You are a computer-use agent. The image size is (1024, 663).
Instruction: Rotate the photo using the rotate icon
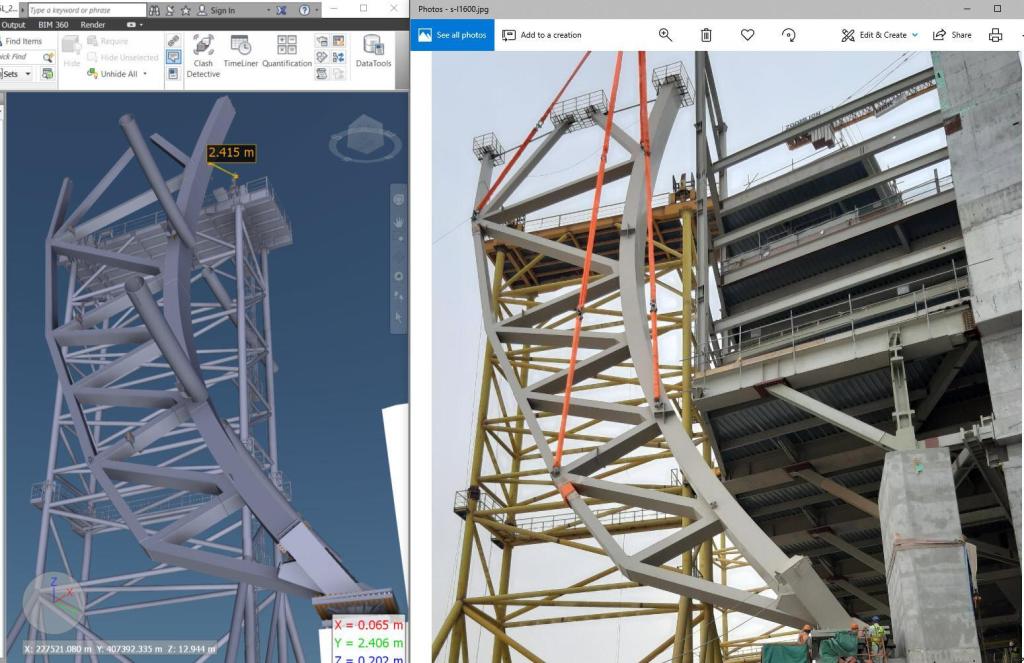click(788, 35)
